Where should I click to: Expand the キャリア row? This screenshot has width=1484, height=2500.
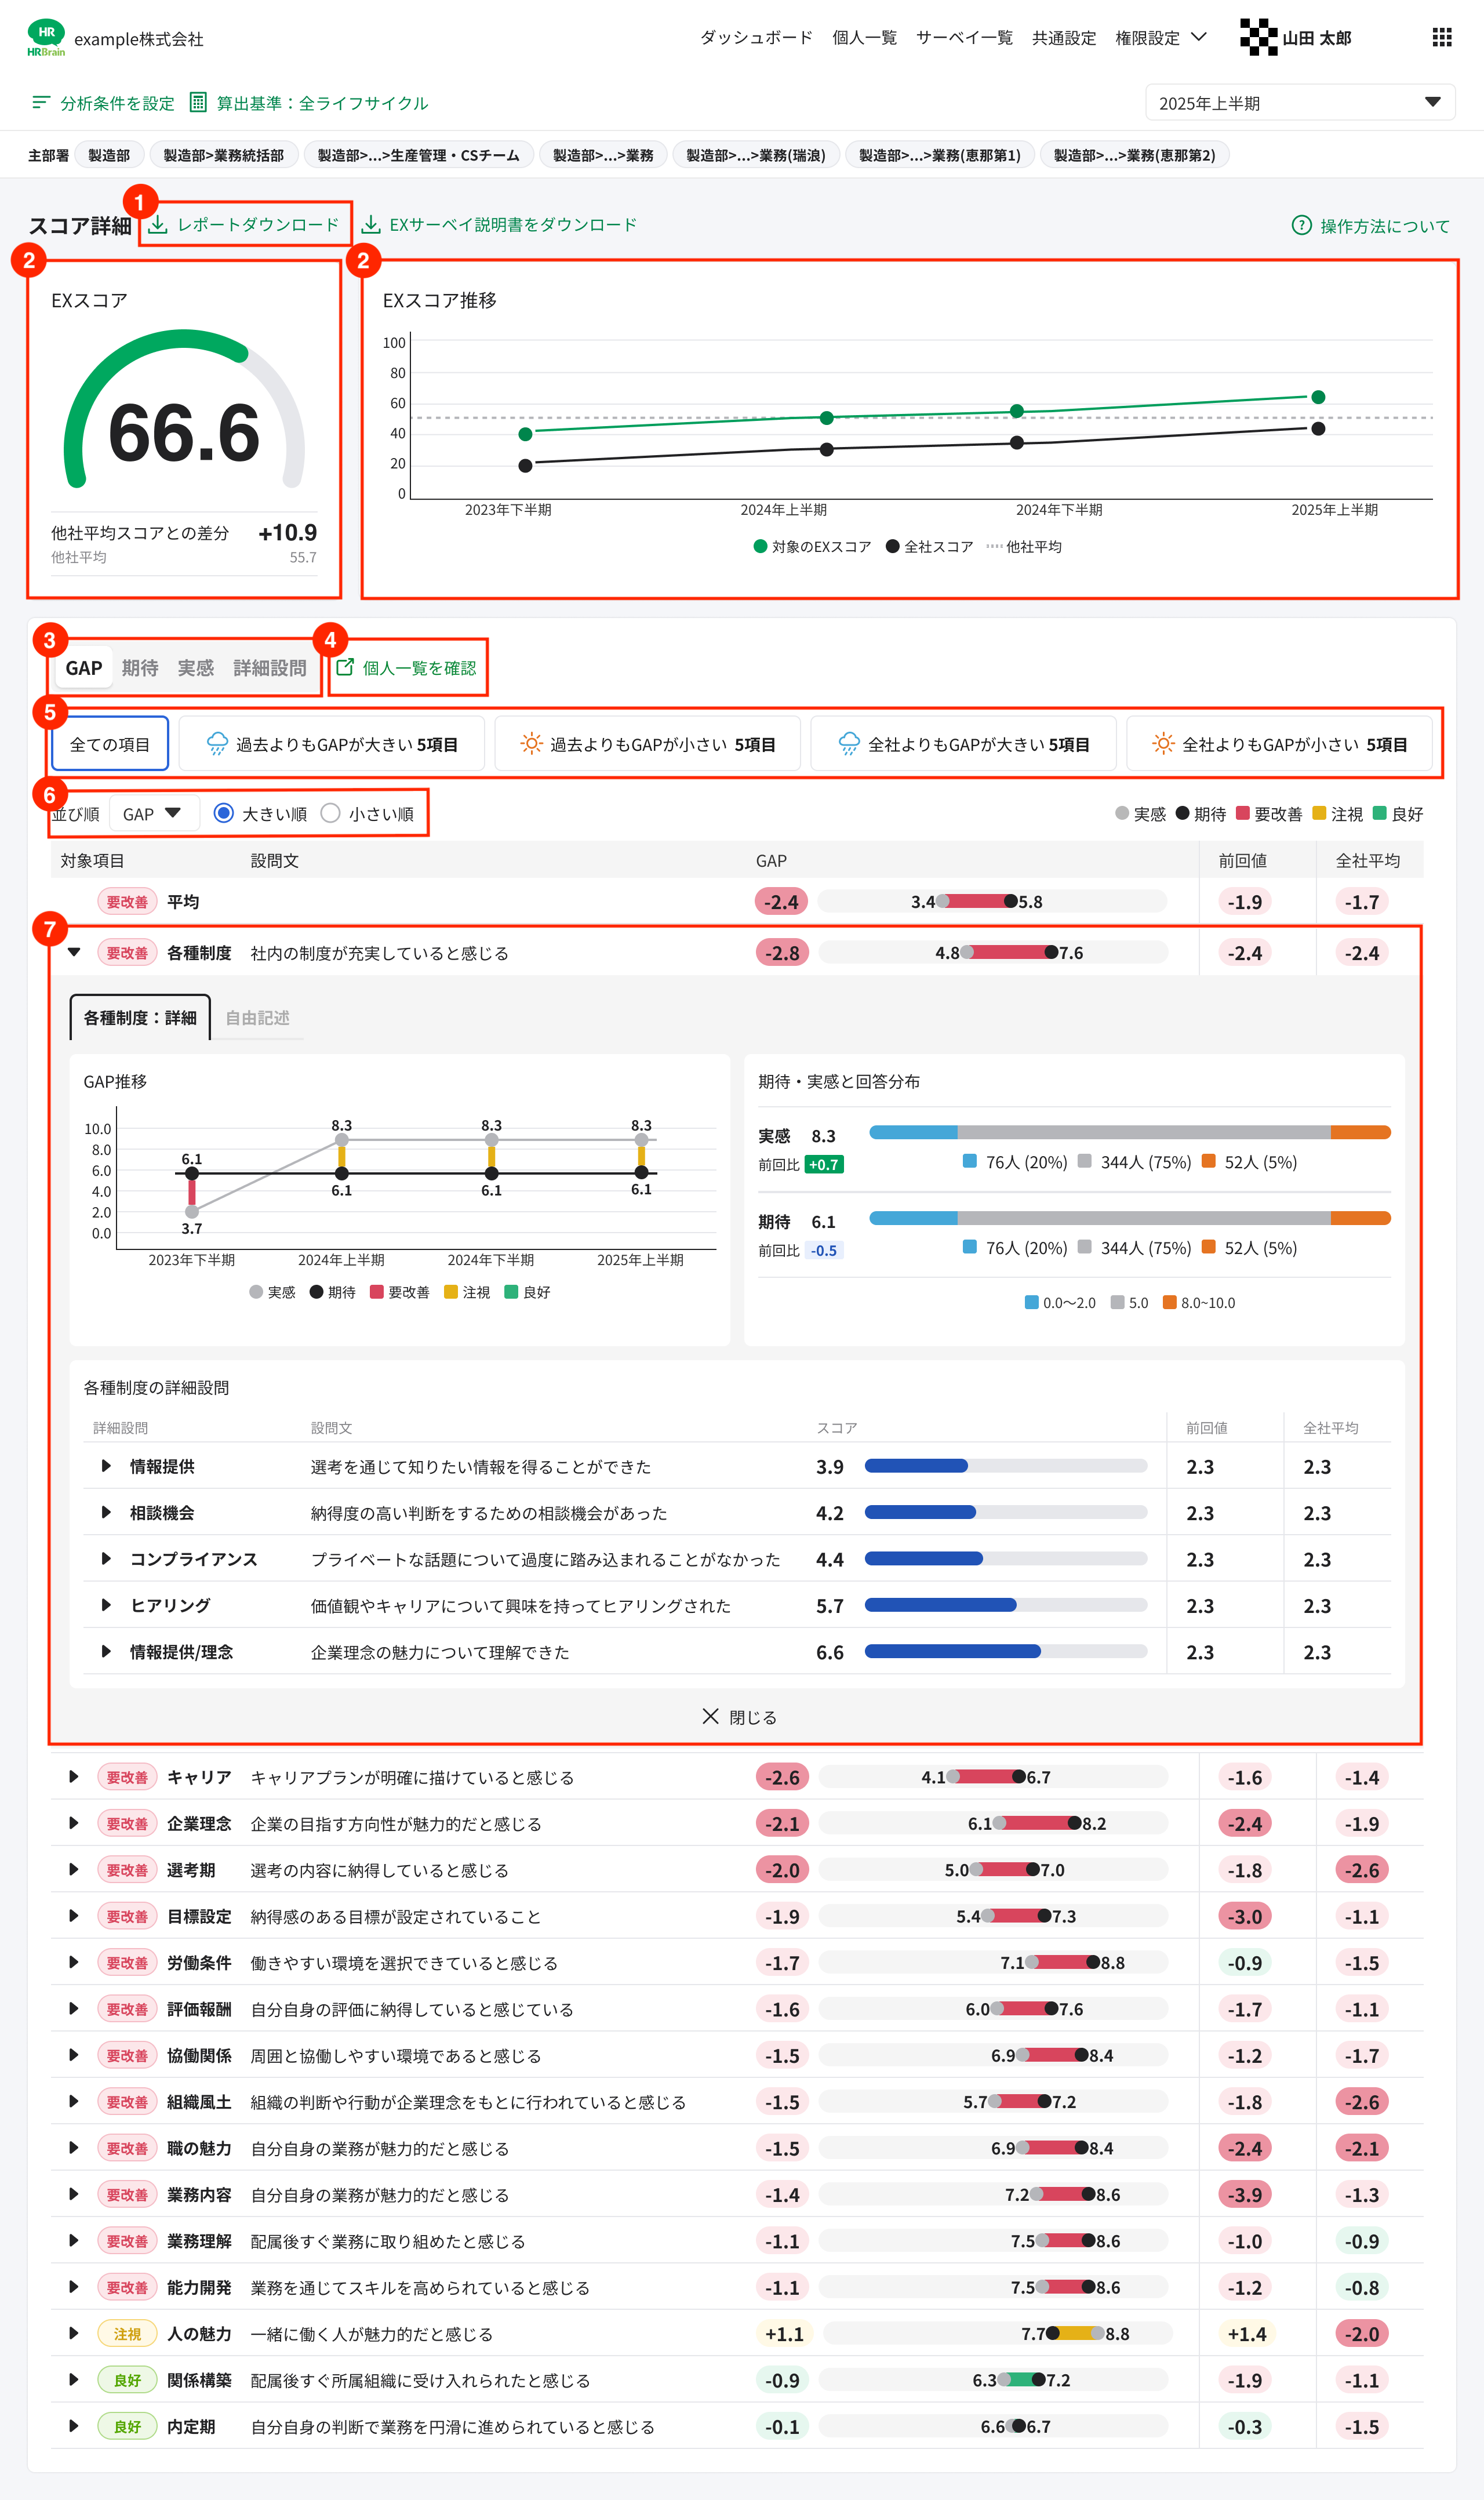point(73,1777)
